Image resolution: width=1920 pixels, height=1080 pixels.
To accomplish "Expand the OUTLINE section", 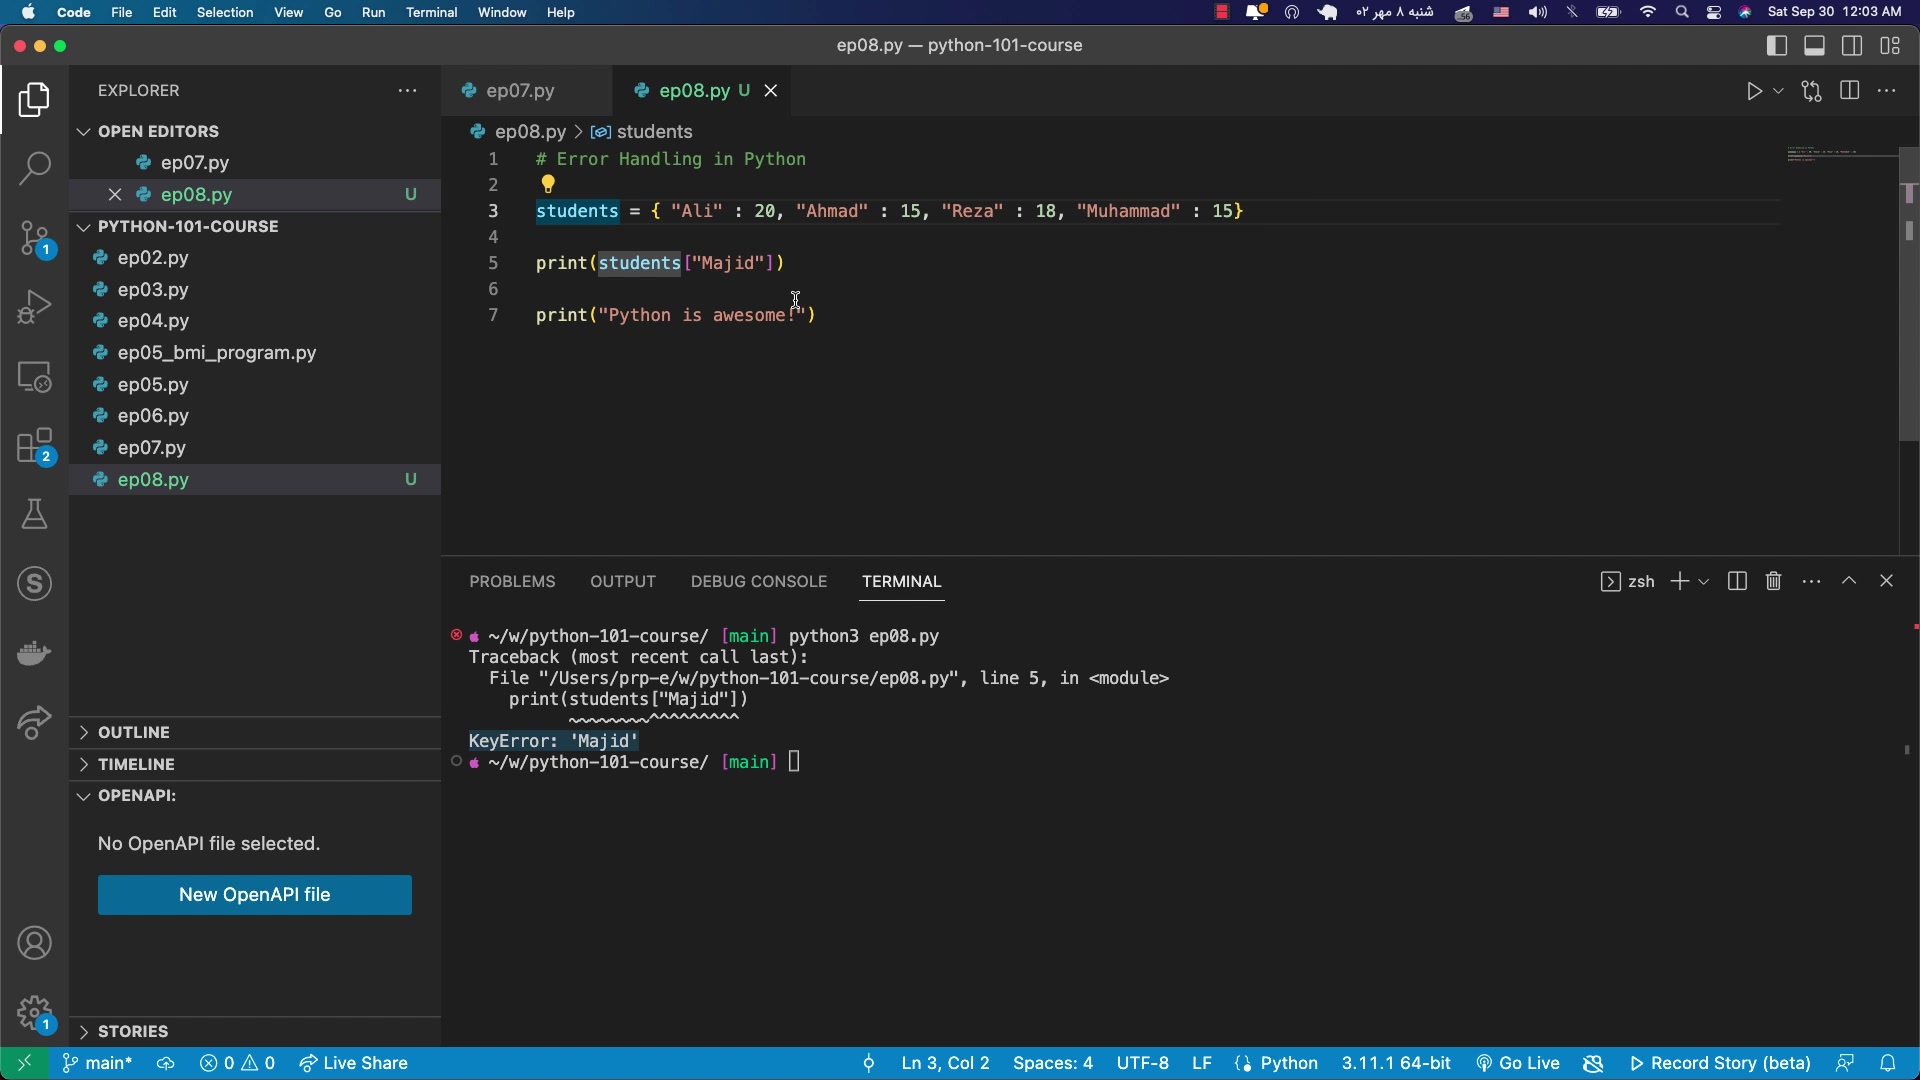I will [134, 732].
